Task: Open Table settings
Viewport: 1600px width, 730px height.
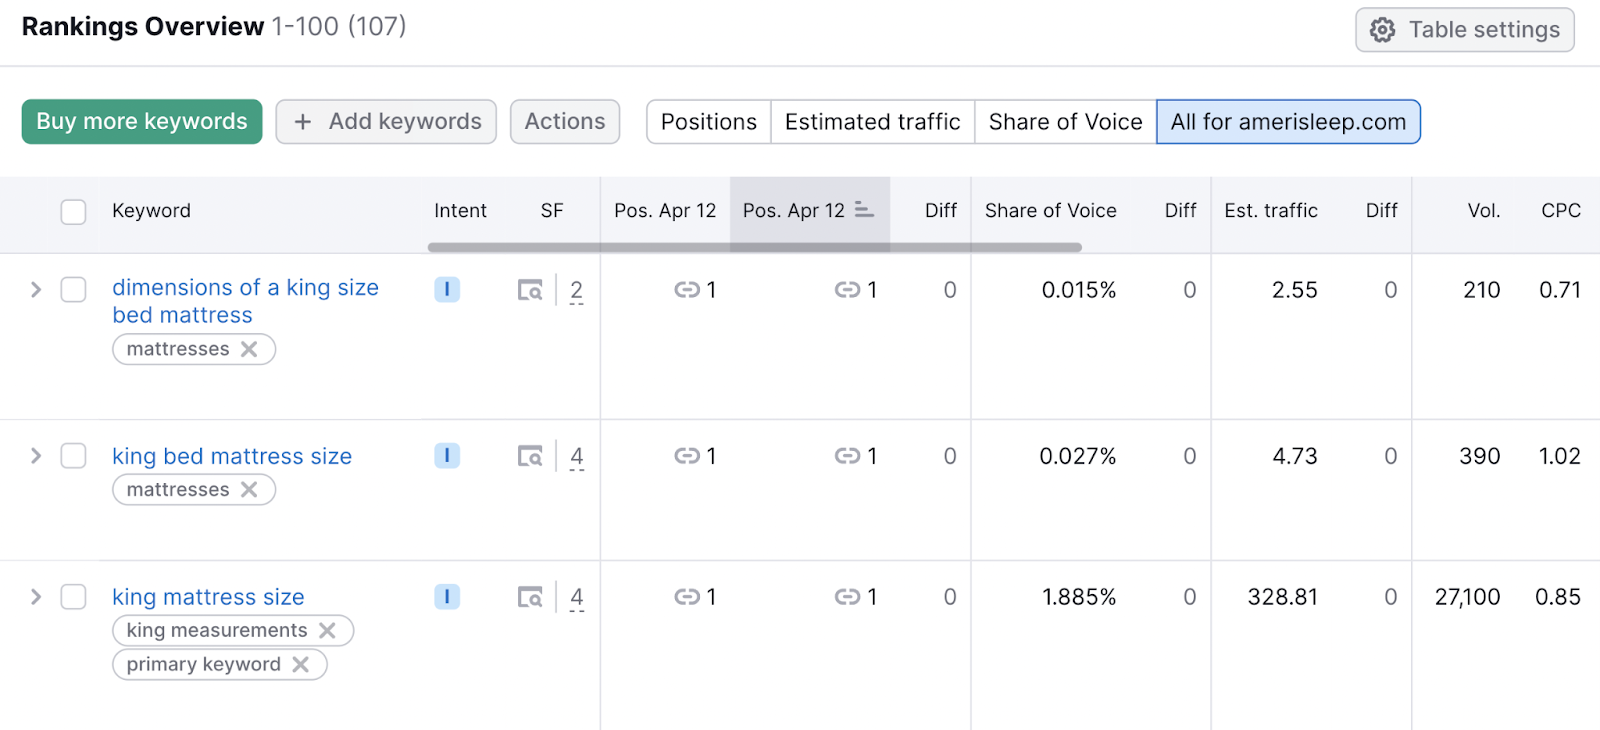Action: (x=1464, y=30)
